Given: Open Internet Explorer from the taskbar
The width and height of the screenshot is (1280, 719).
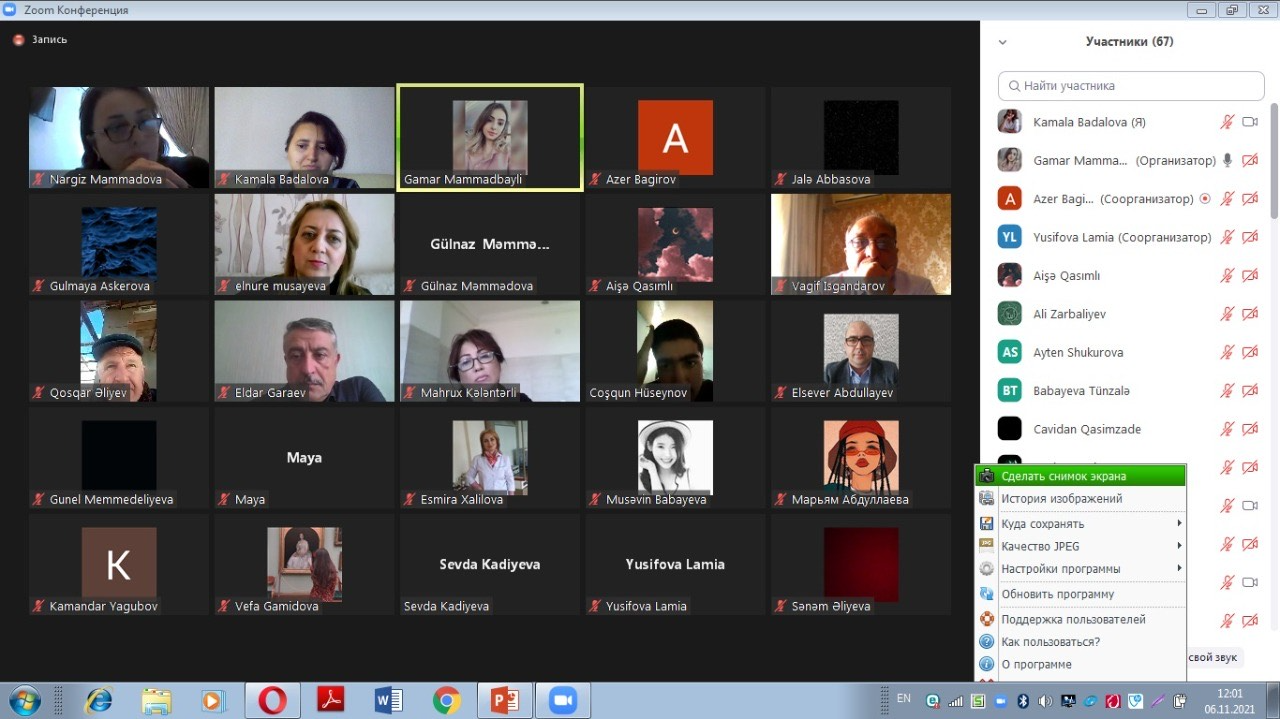Looking at the screenshot, I should point(99,700).
